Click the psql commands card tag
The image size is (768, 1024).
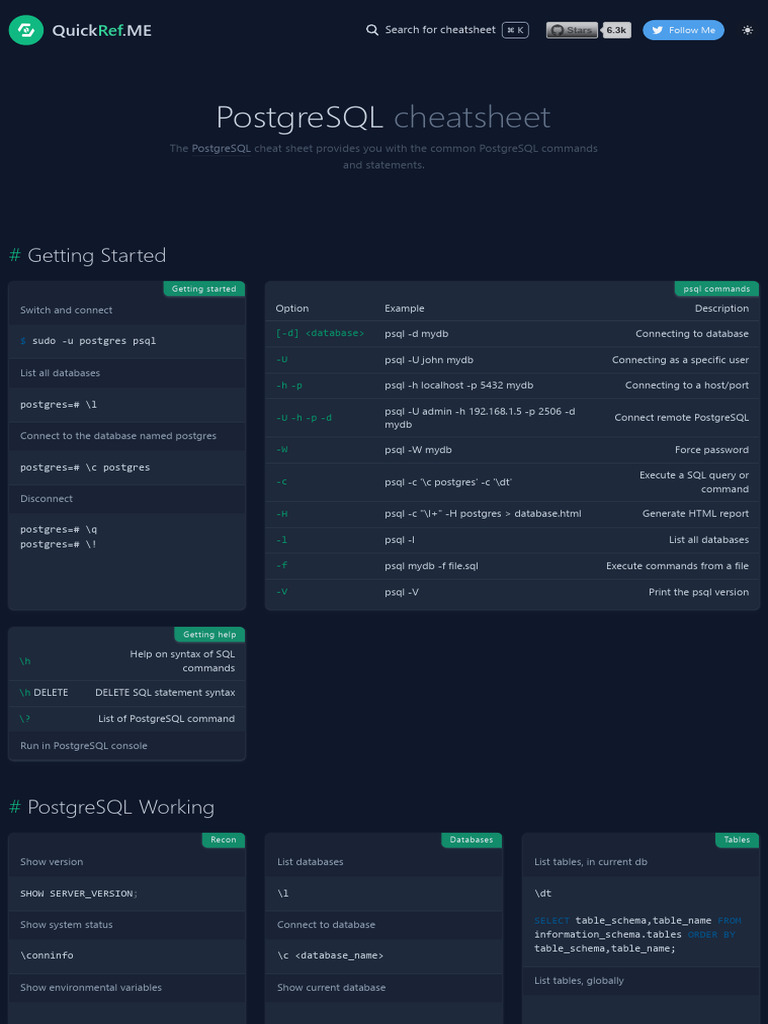[x=716, y=289]
